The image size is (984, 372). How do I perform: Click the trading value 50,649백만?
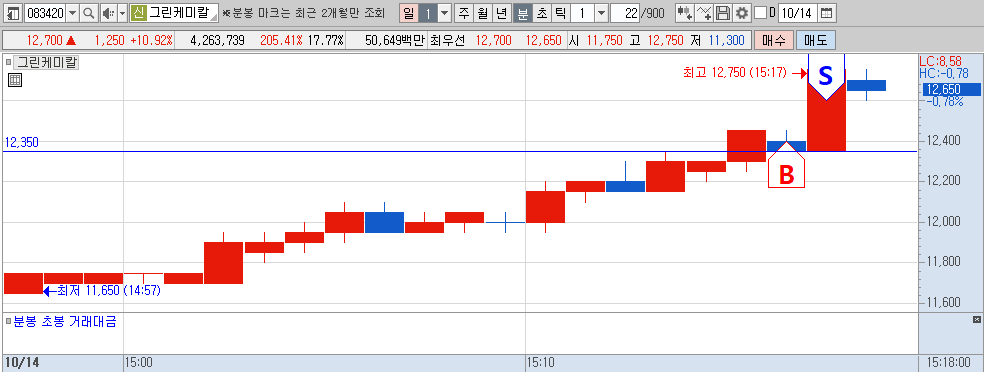coord(394,41)
